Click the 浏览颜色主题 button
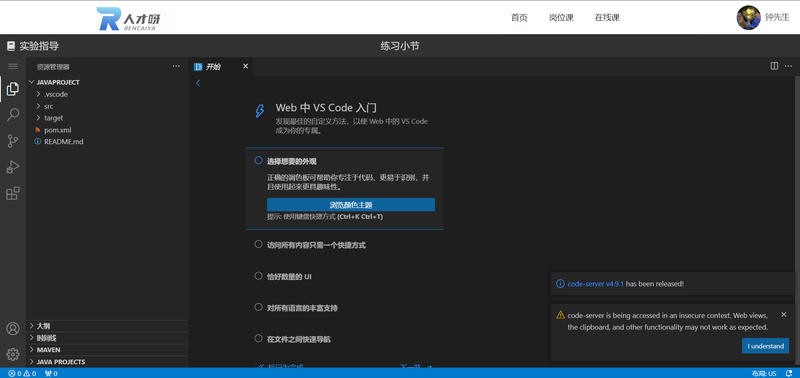The image size is (800, 378). tap(351, 205)
